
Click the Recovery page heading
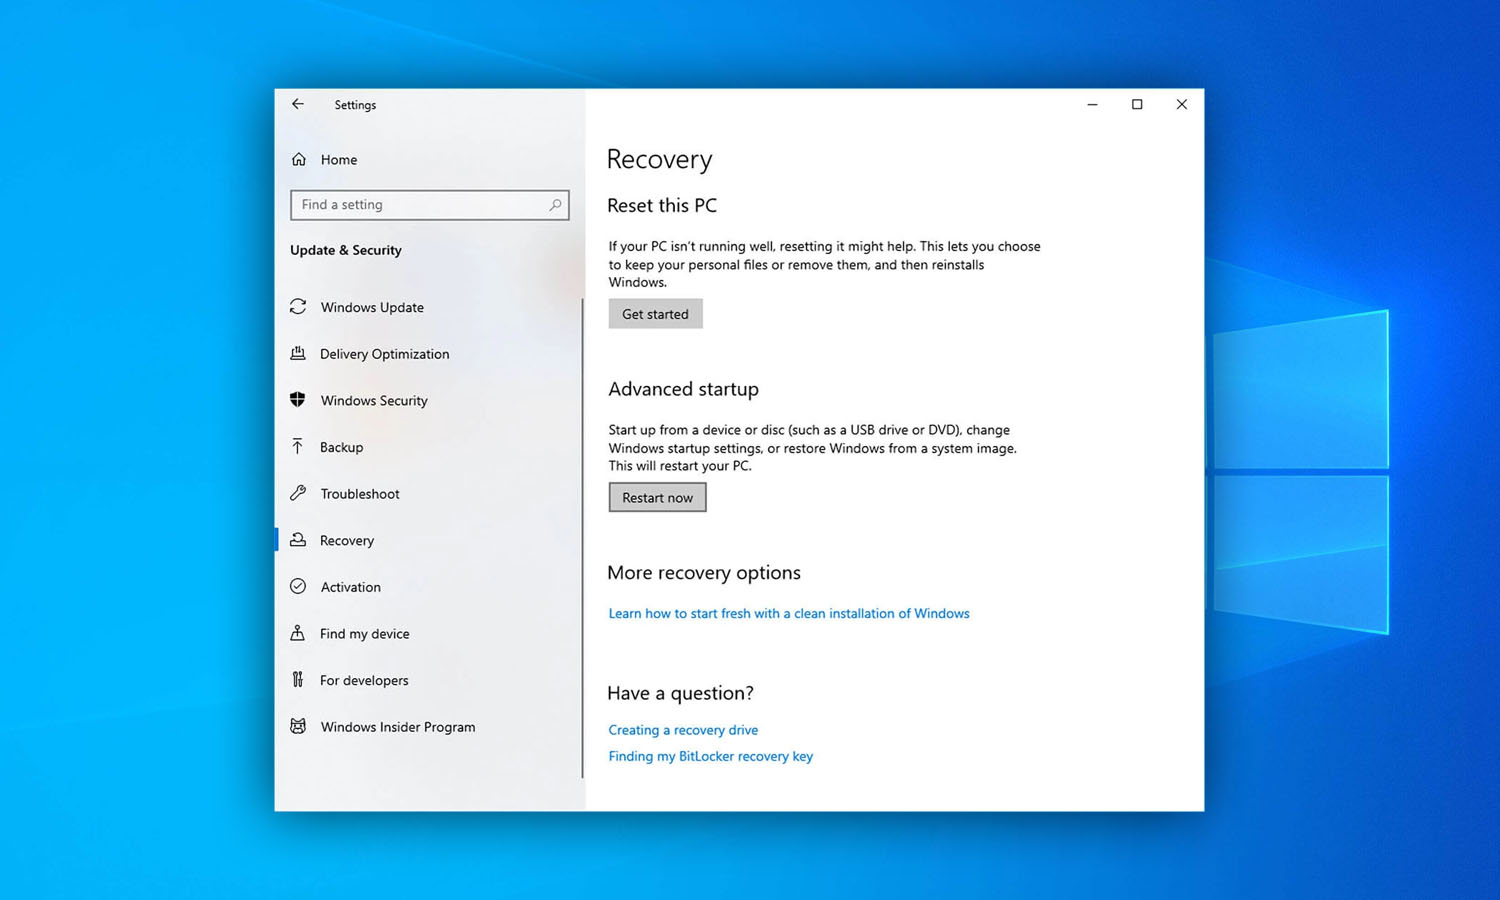point(659,159)
